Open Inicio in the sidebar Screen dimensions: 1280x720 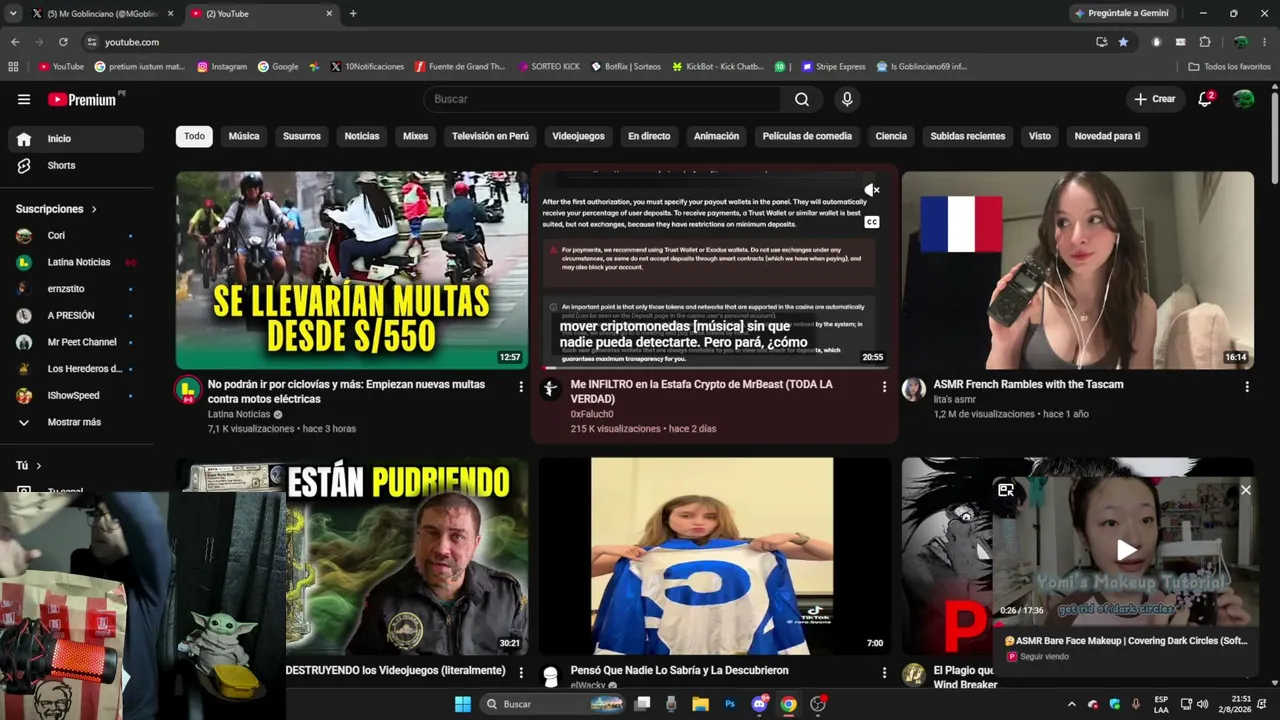(76, 139)
